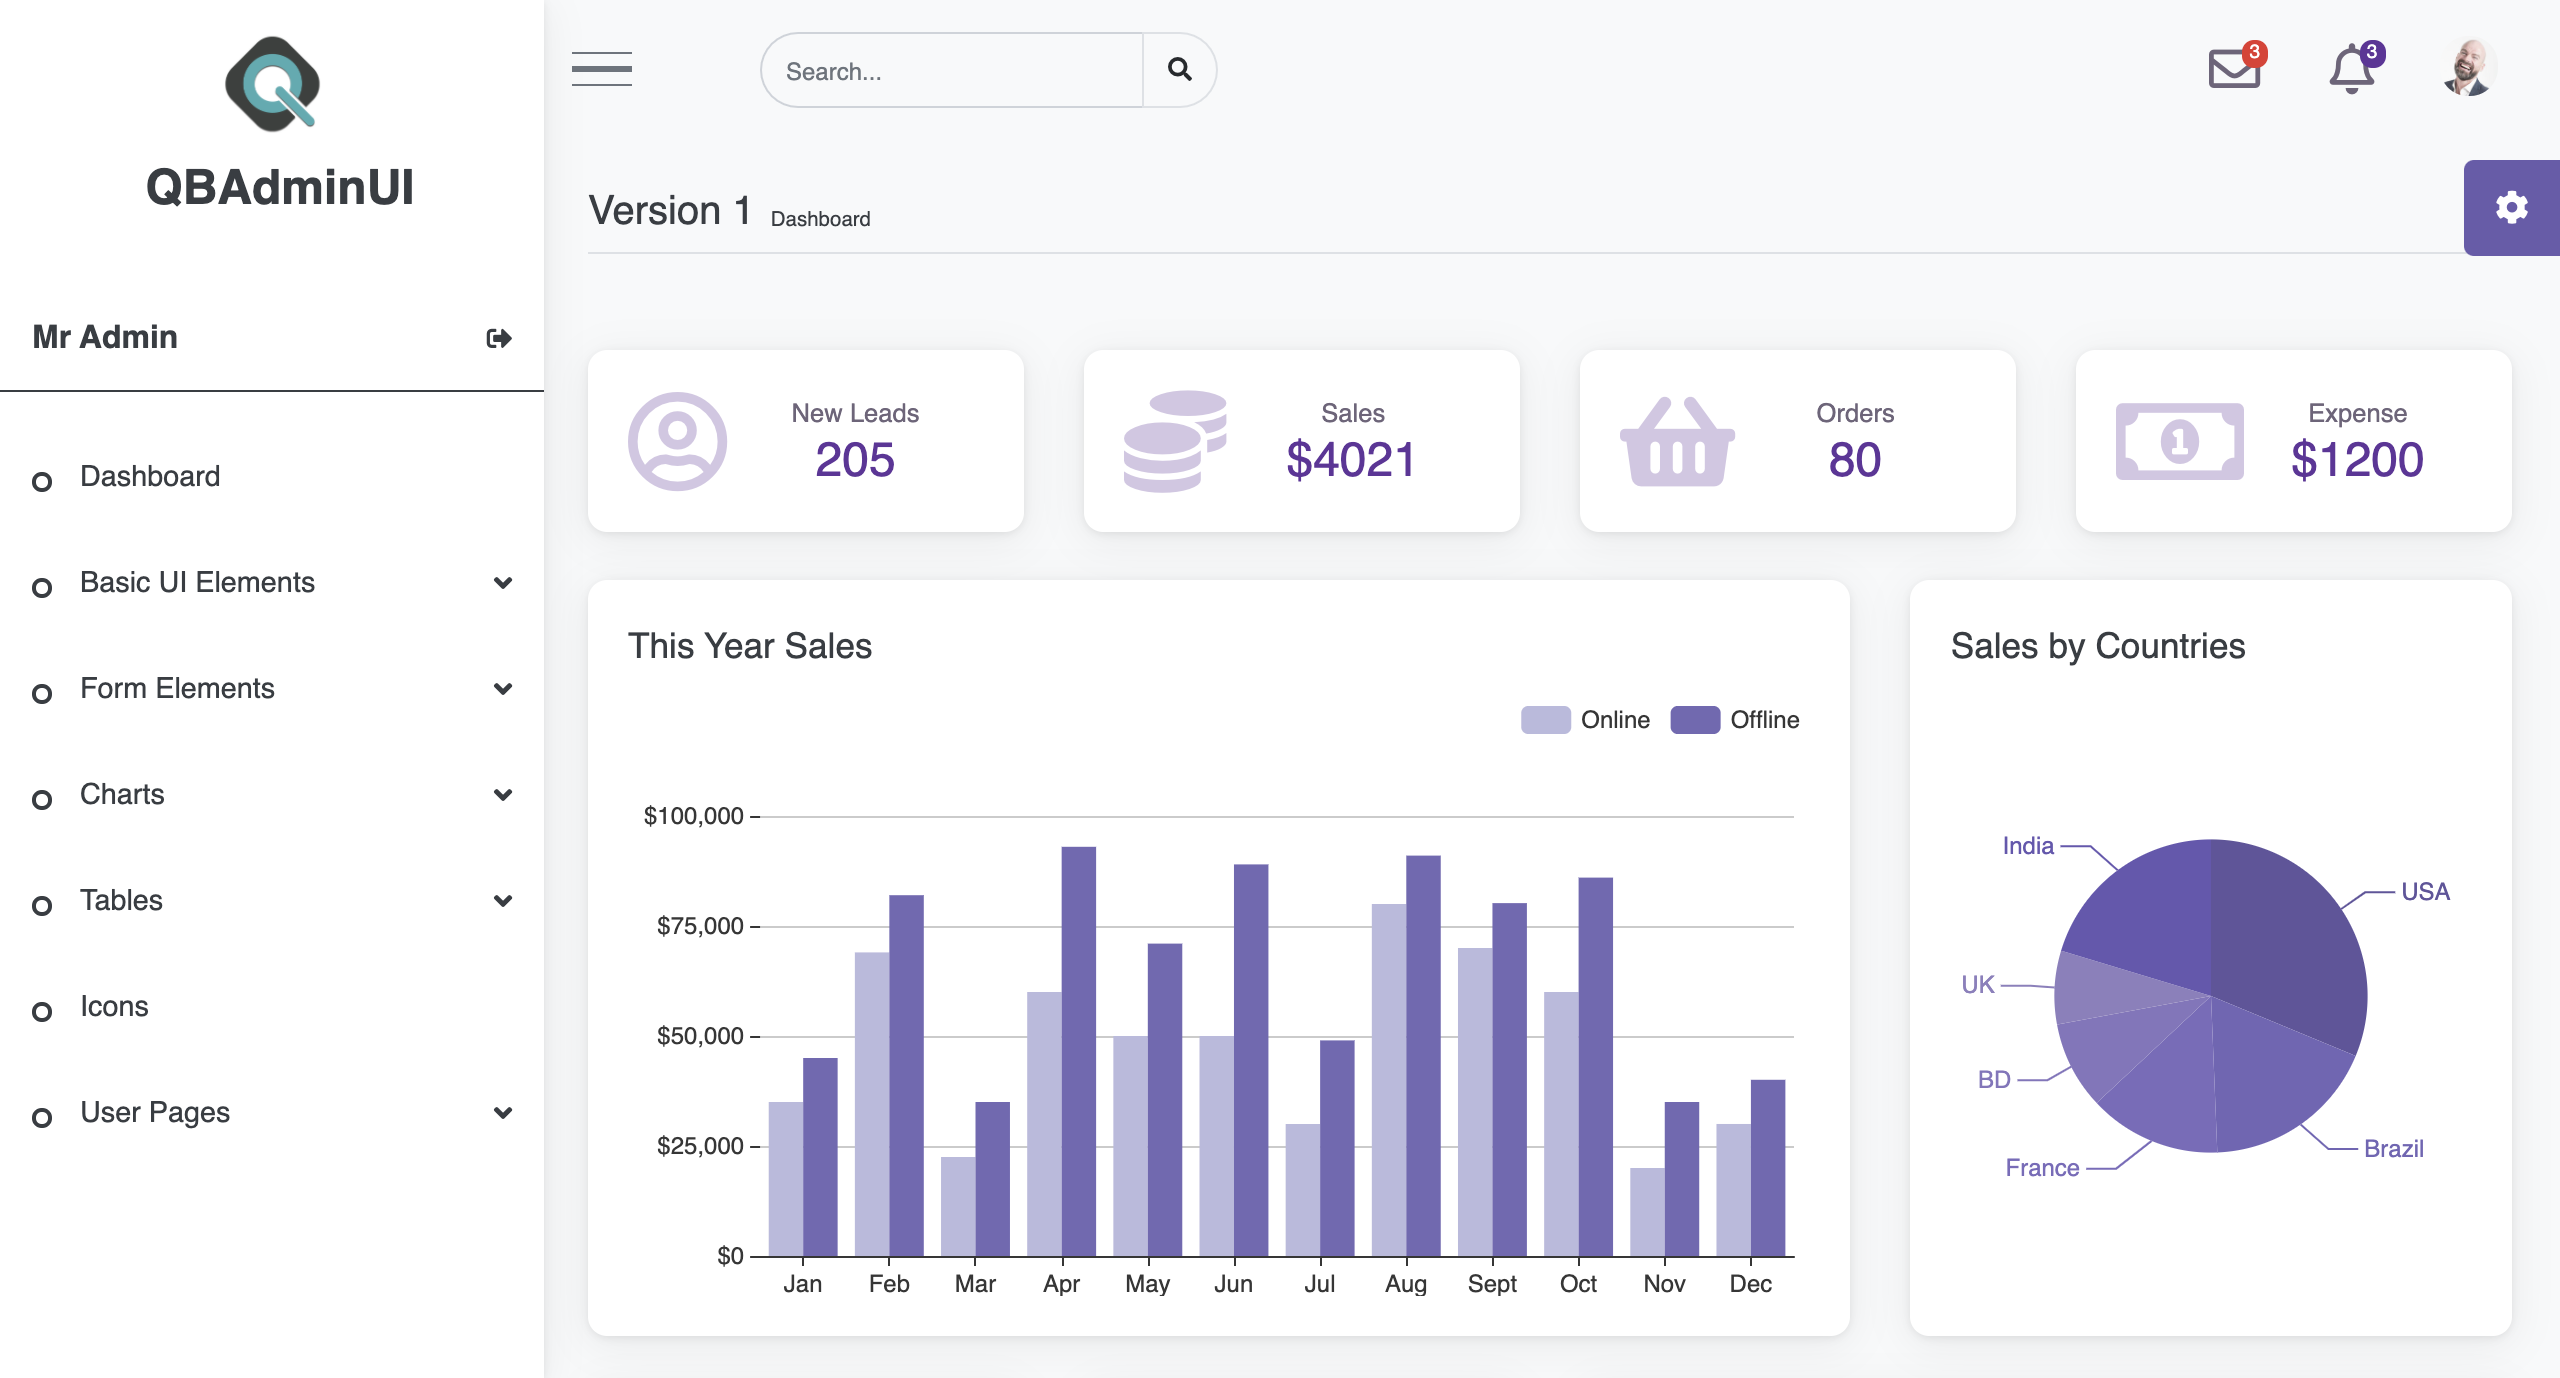Screen dimensions: 2560x1378
Task: Open the mail envelope notifications icon
Action: (2234, 69)
